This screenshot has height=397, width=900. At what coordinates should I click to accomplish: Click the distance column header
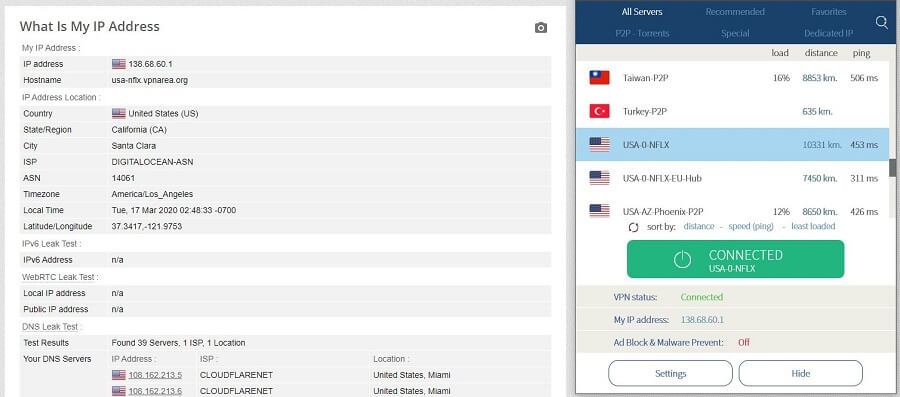click(x=821, y=53)
